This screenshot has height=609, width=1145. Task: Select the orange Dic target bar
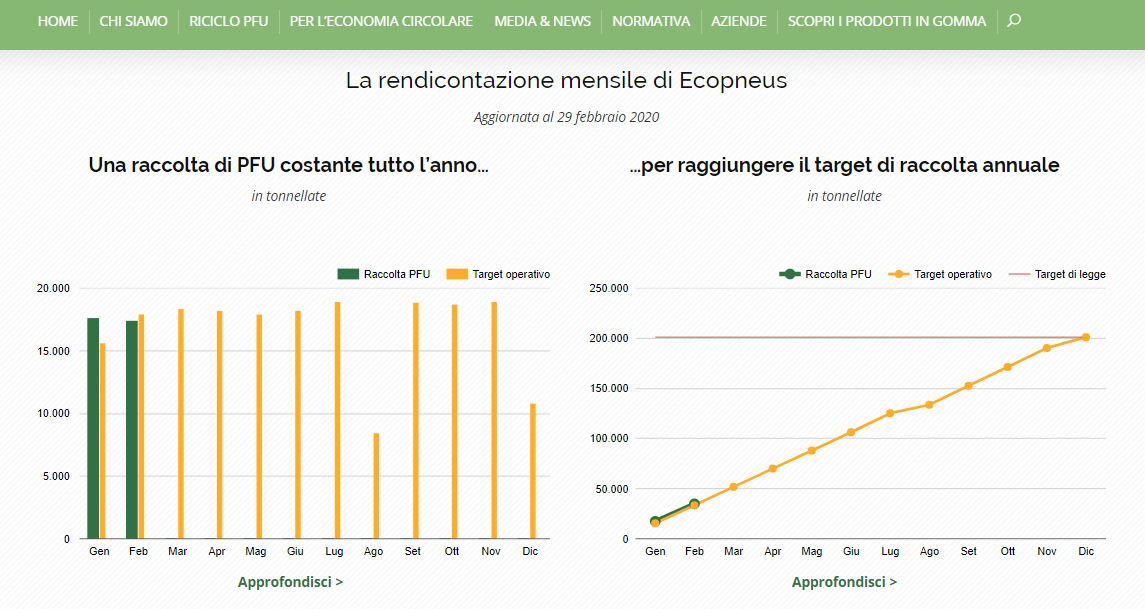pos(533,472)
